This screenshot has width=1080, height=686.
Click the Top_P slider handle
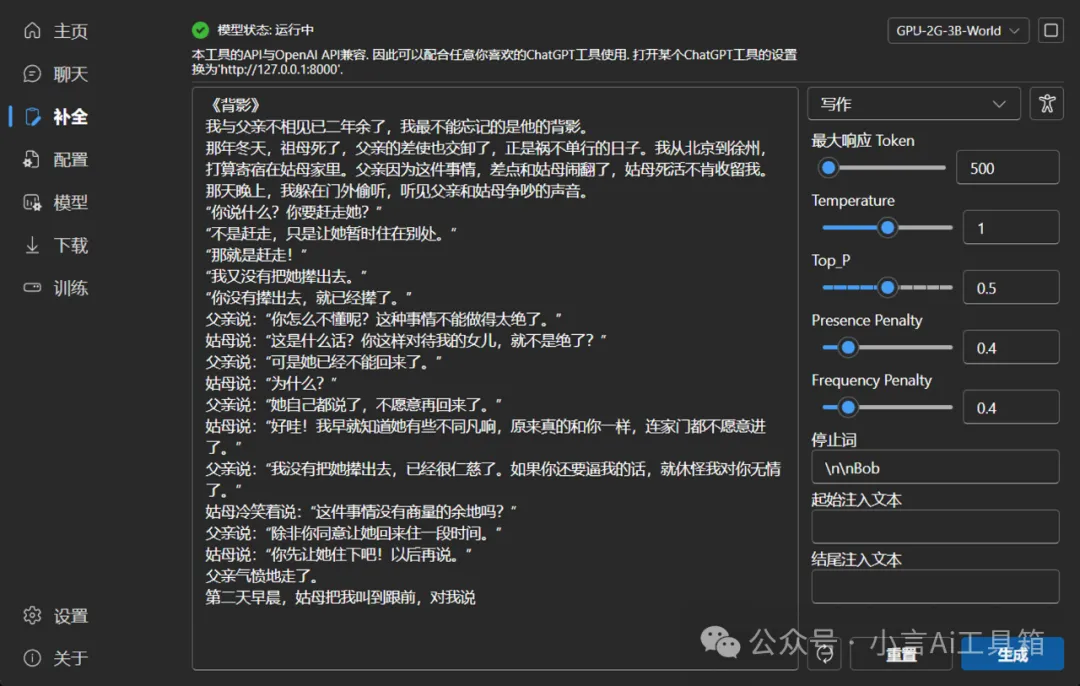pos(887,288)
